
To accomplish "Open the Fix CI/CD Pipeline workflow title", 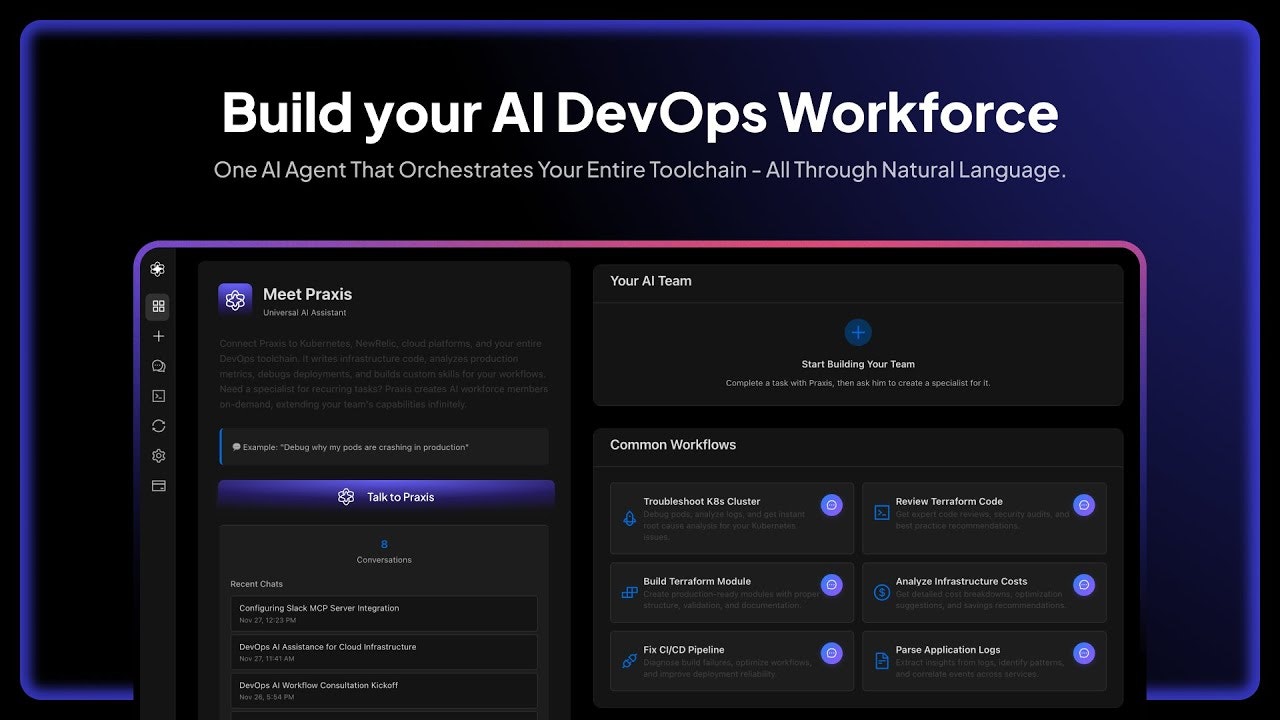I will point(684,650).
